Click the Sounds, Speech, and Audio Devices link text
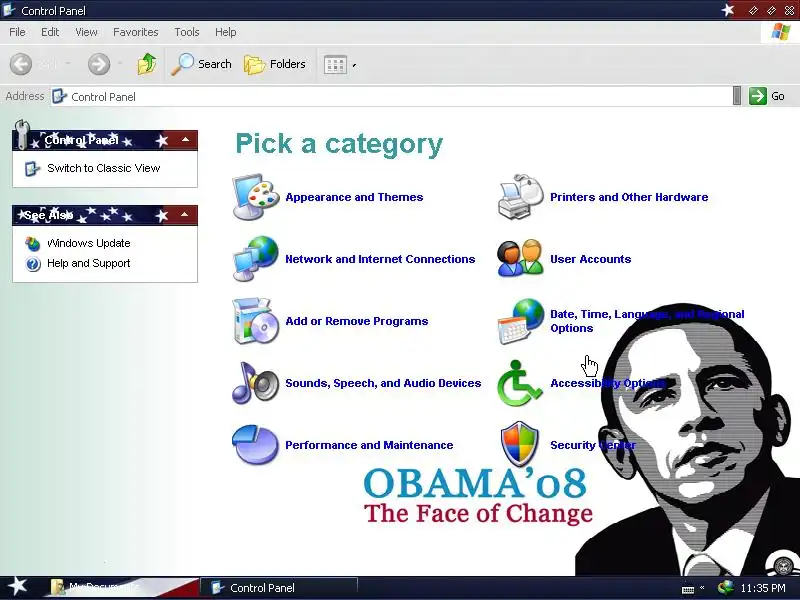 383,383
